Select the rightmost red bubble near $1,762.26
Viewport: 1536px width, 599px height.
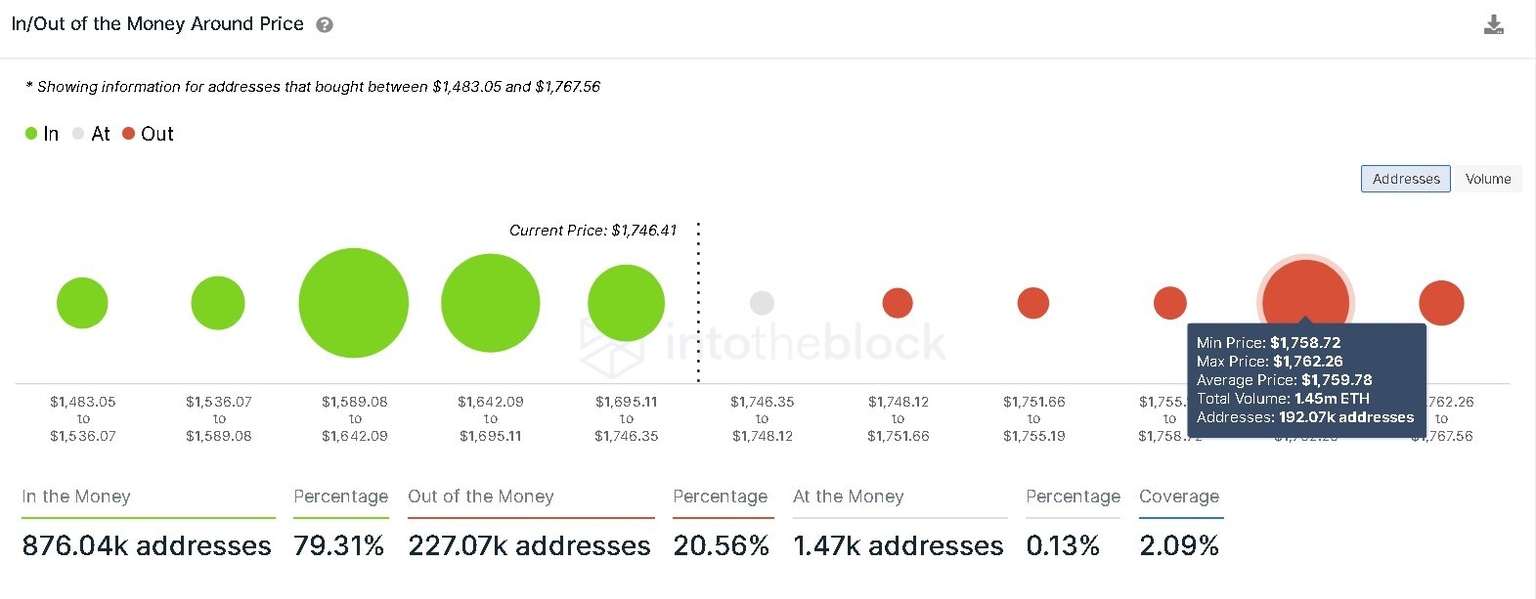tap(1441, 302)
